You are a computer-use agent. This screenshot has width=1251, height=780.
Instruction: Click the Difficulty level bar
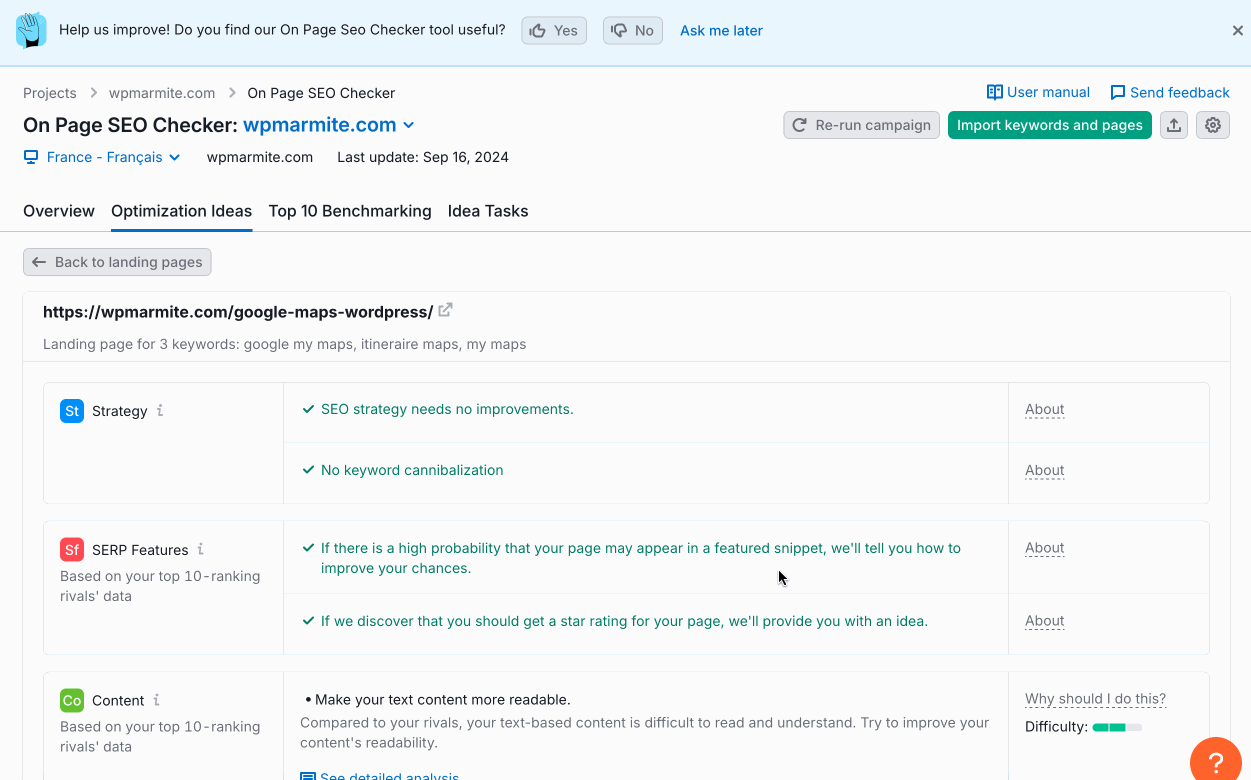point(1117,727)
